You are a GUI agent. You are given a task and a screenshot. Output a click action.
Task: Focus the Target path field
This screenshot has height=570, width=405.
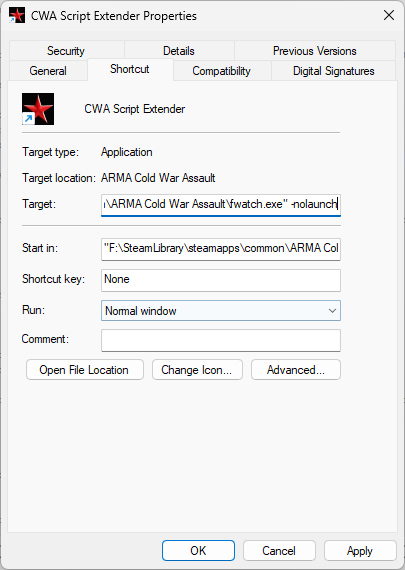click(x=221, y=205)
